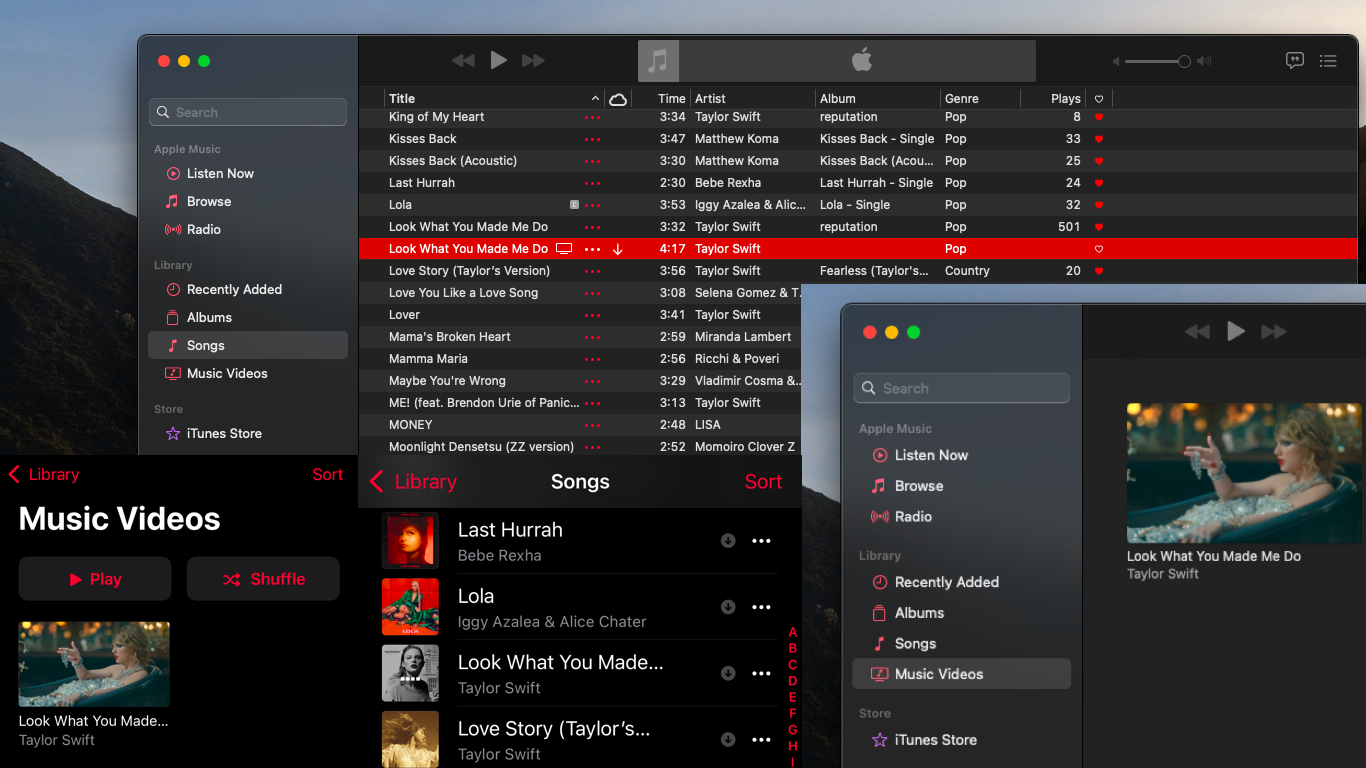
Task: Open Browse in the front window sidebar
Action: [x=919, y=486]
